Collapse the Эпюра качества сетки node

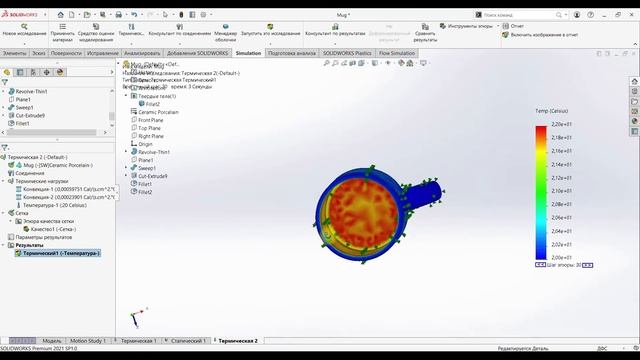tap(11, 221)
